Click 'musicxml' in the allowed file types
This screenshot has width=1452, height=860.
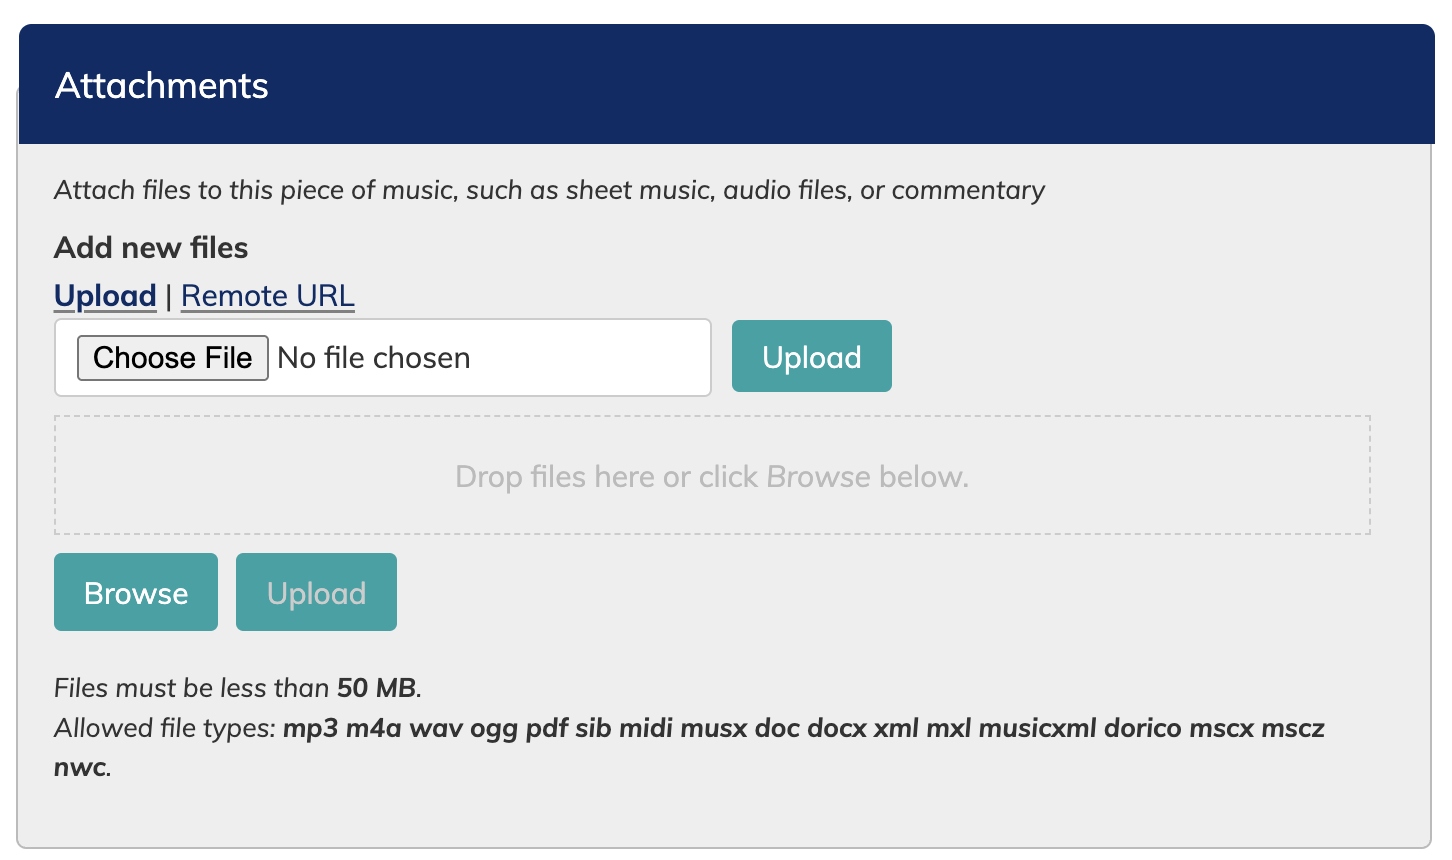pyautogui.click(x=1037, y=728)
